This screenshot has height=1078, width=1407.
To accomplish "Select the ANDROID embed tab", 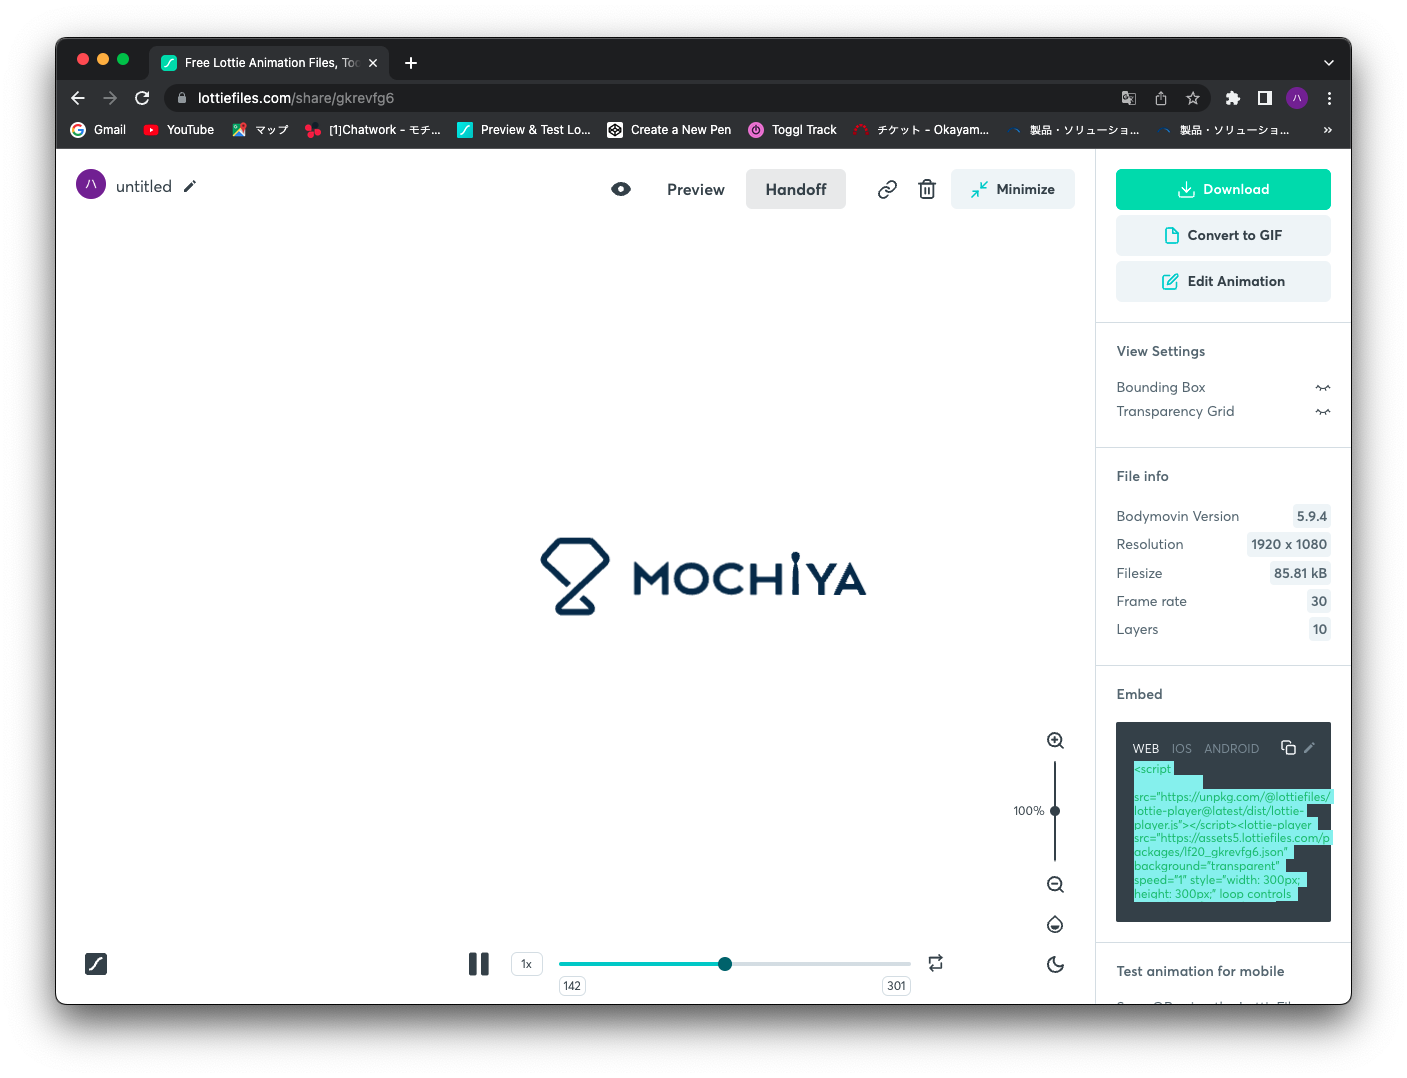I will coord(1231,748).
